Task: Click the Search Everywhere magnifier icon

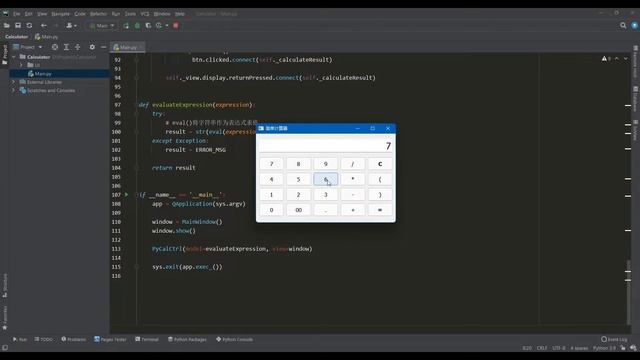Action: coord(623,26)
